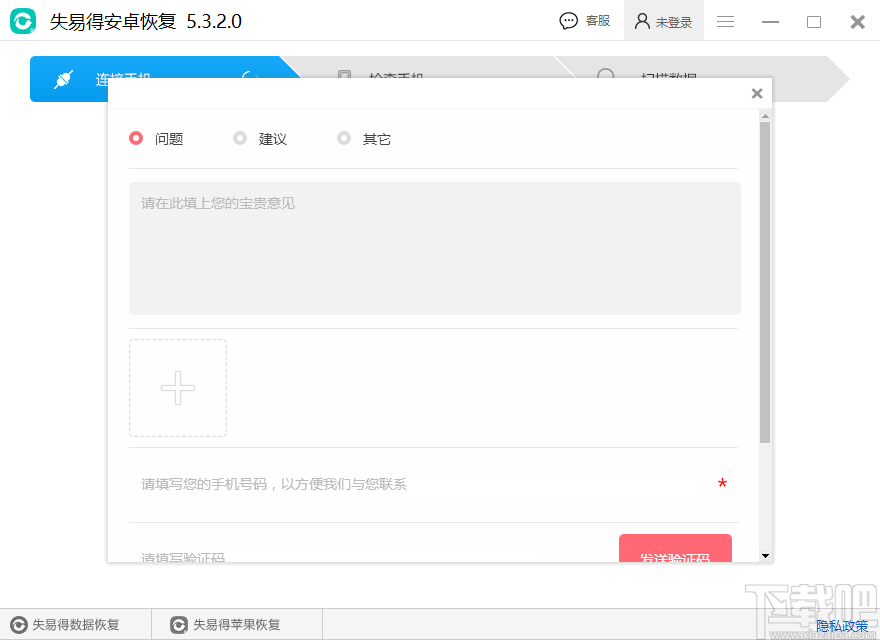880x640 pixels.
Task: Open the hamburger menu in title bar
Action: tap(726, 21)
